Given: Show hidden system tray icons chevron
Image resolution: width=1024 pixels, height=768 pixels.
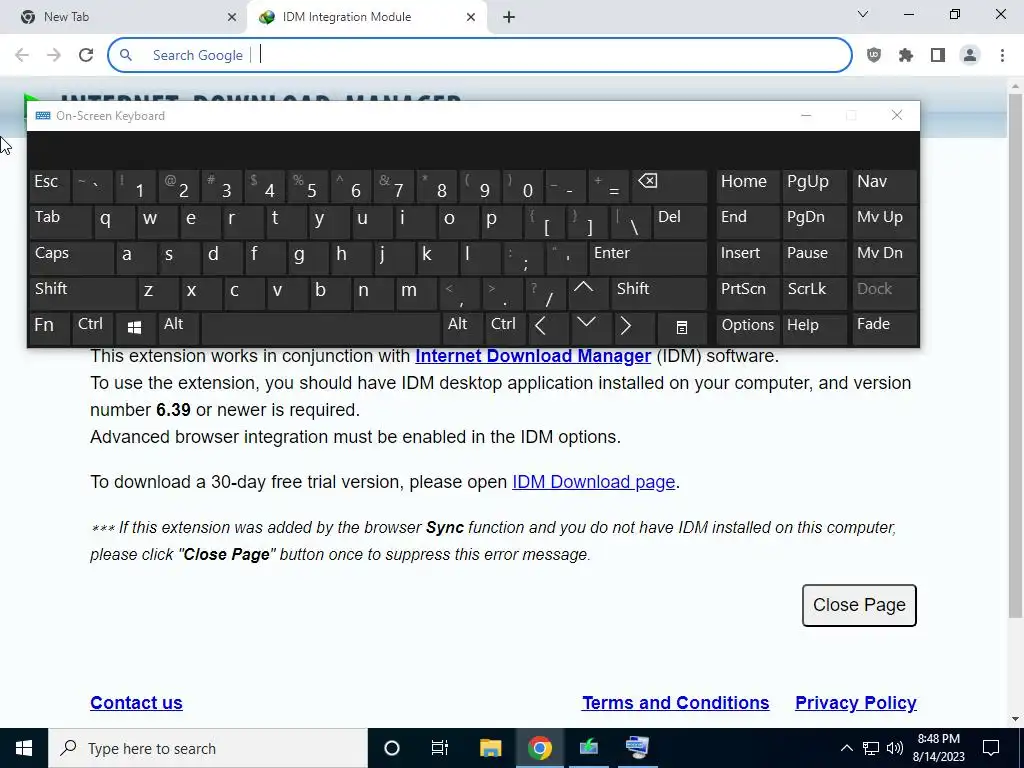Looking at the screenshot, I should click(846, 748).
